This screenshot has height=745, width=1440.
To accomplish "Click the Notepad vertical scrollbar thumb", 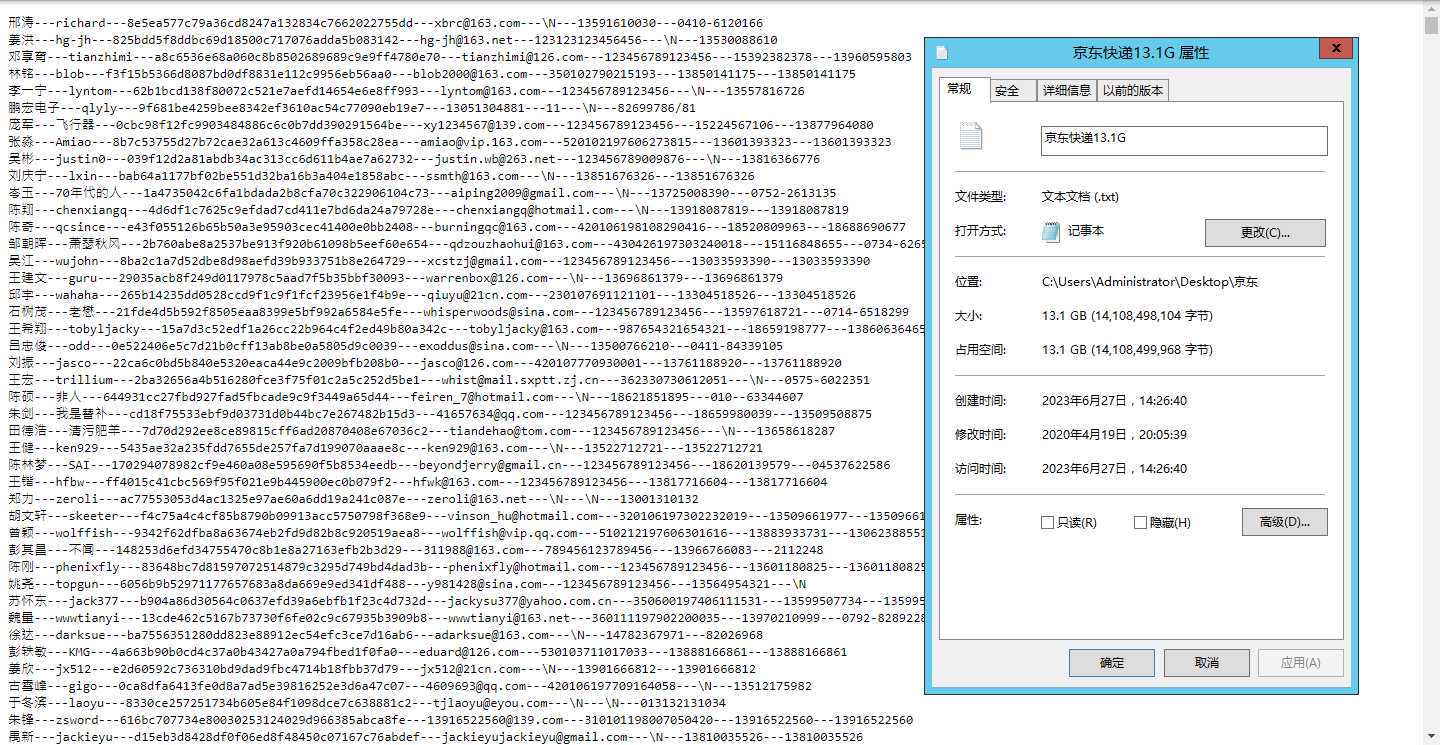I will [x=1431, y=25].
